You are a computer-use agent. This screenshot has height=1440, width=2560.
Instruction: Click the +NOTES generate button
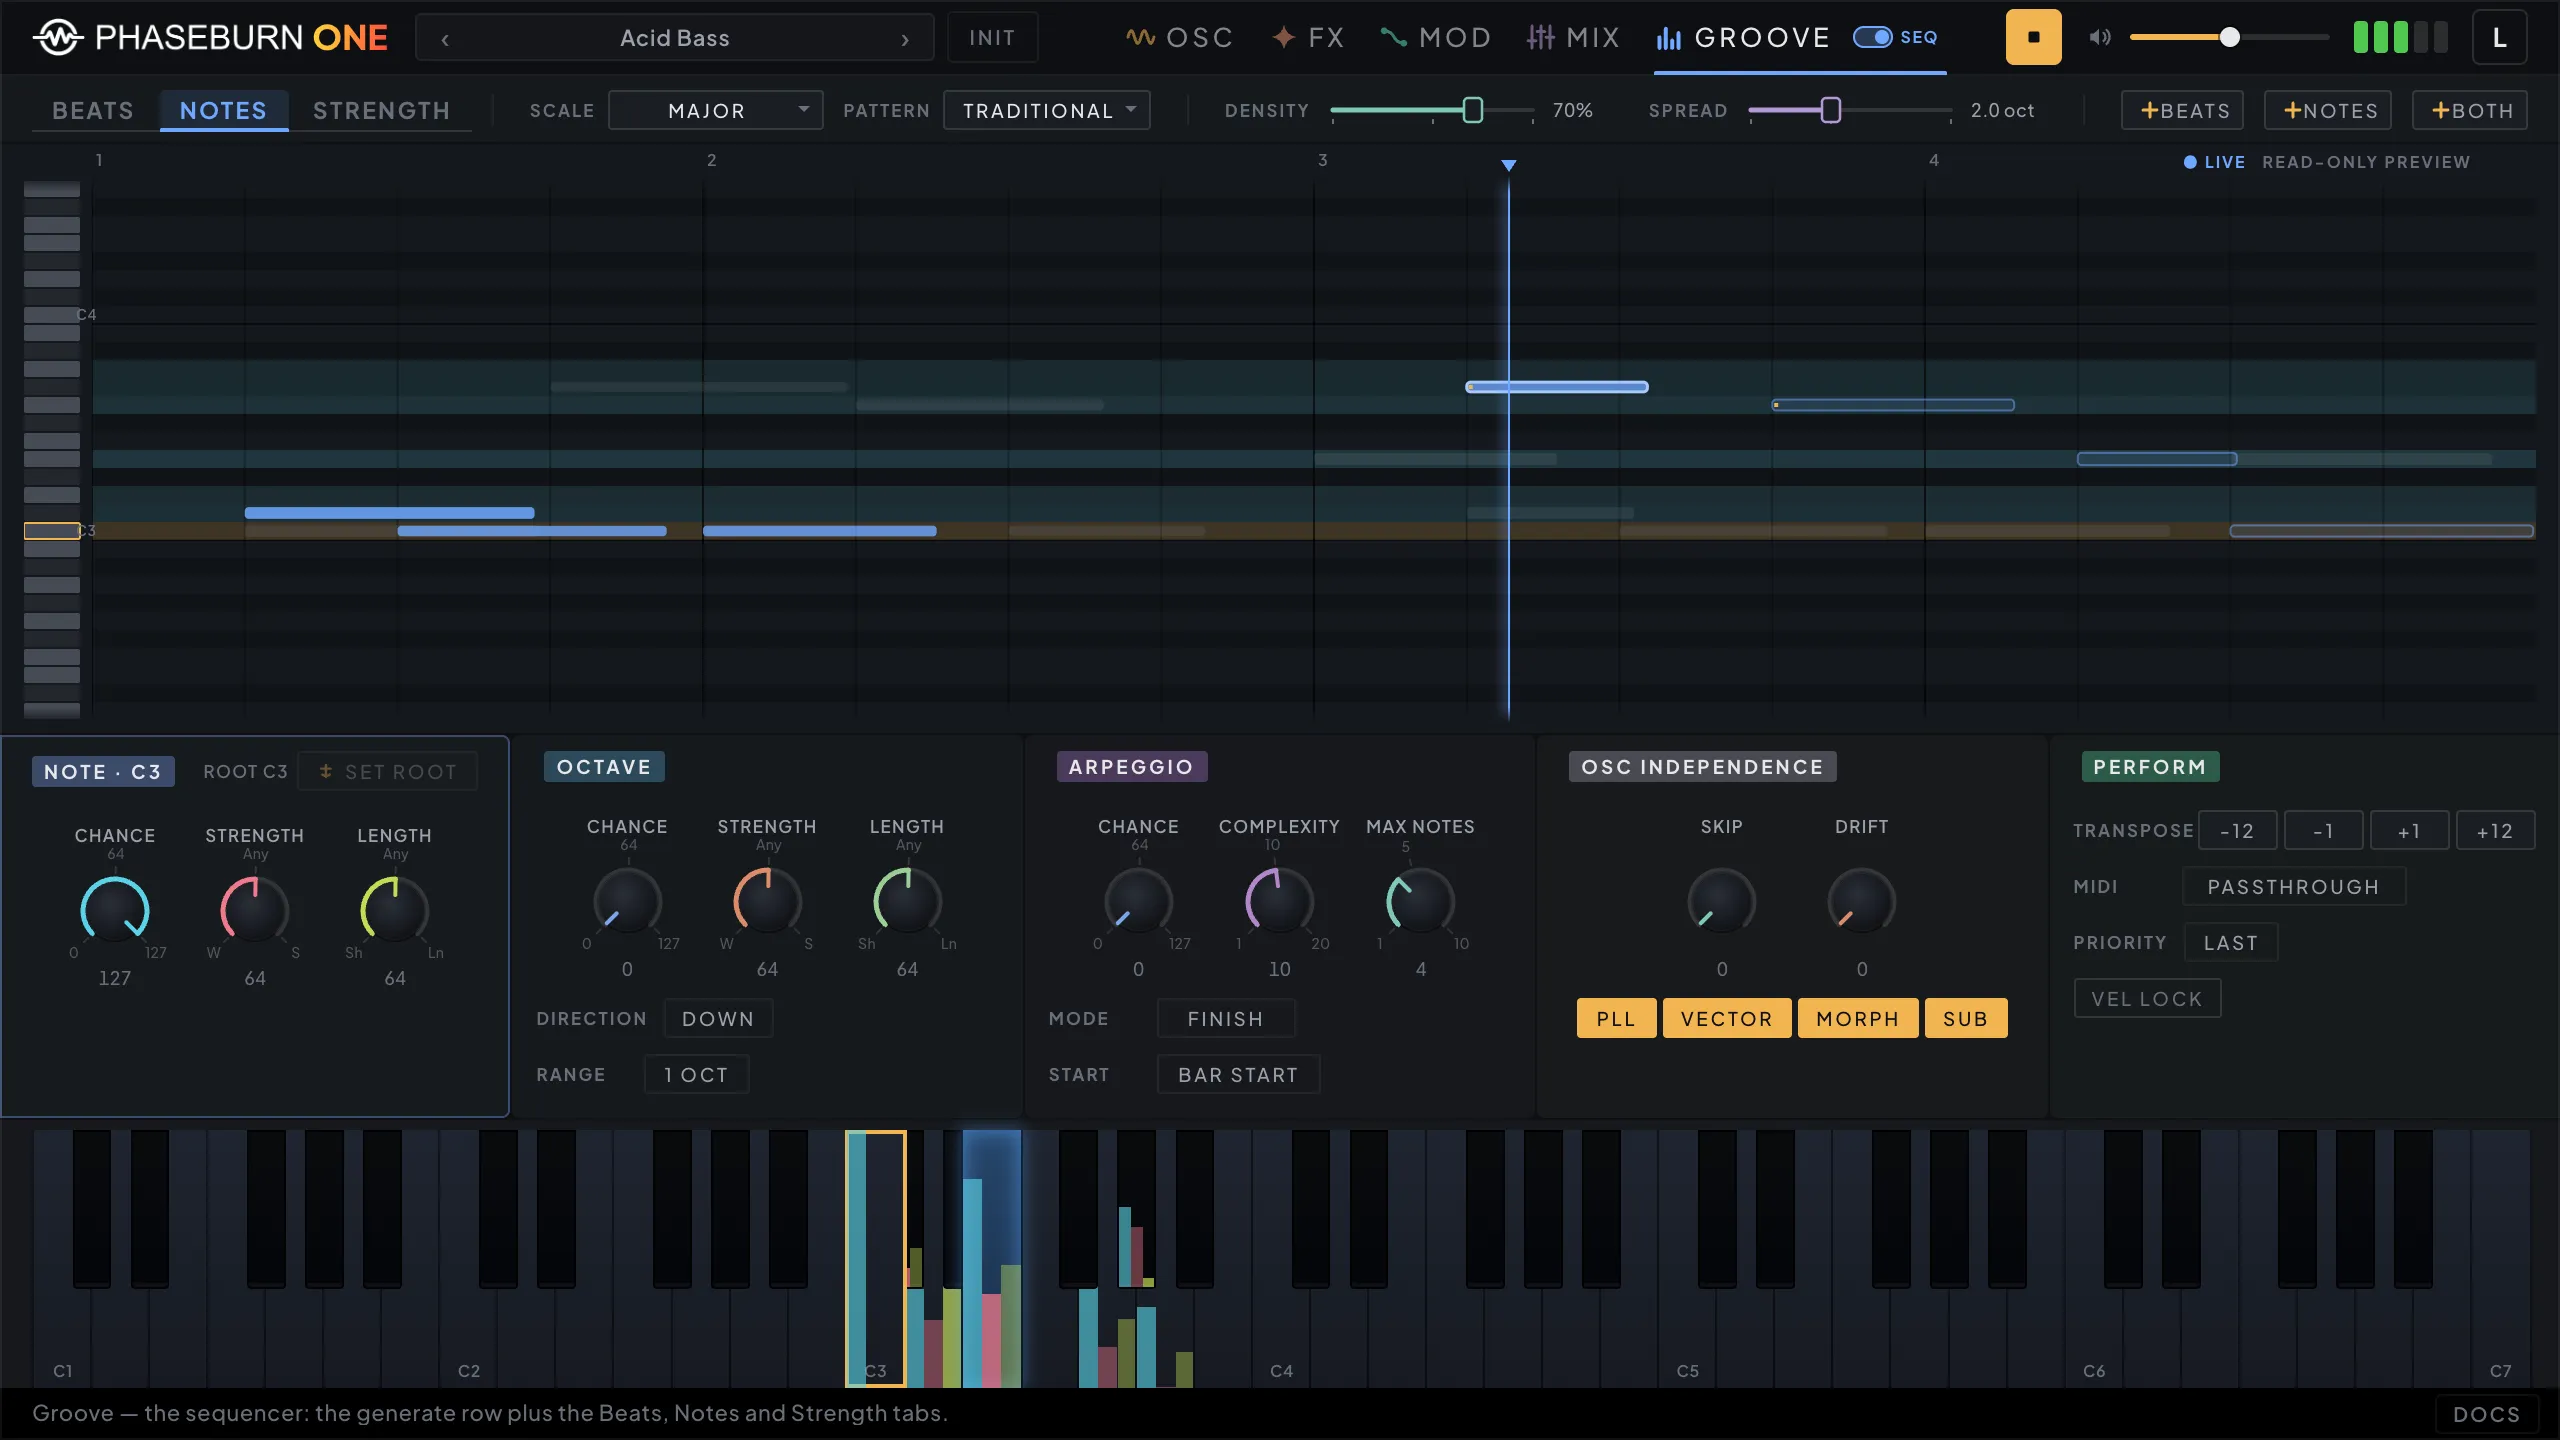[x=2328, y=110]
